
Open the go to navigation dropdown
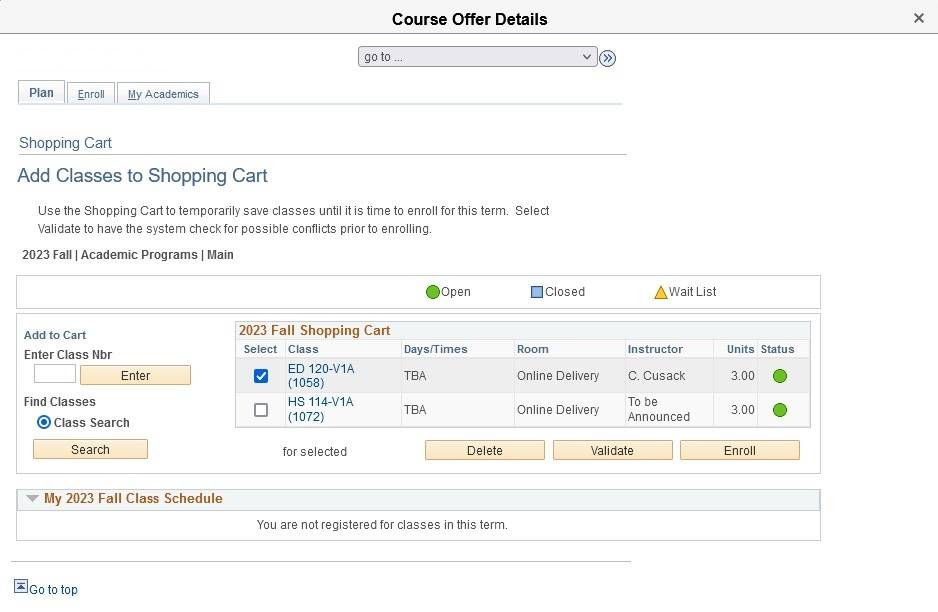(477, 57)
